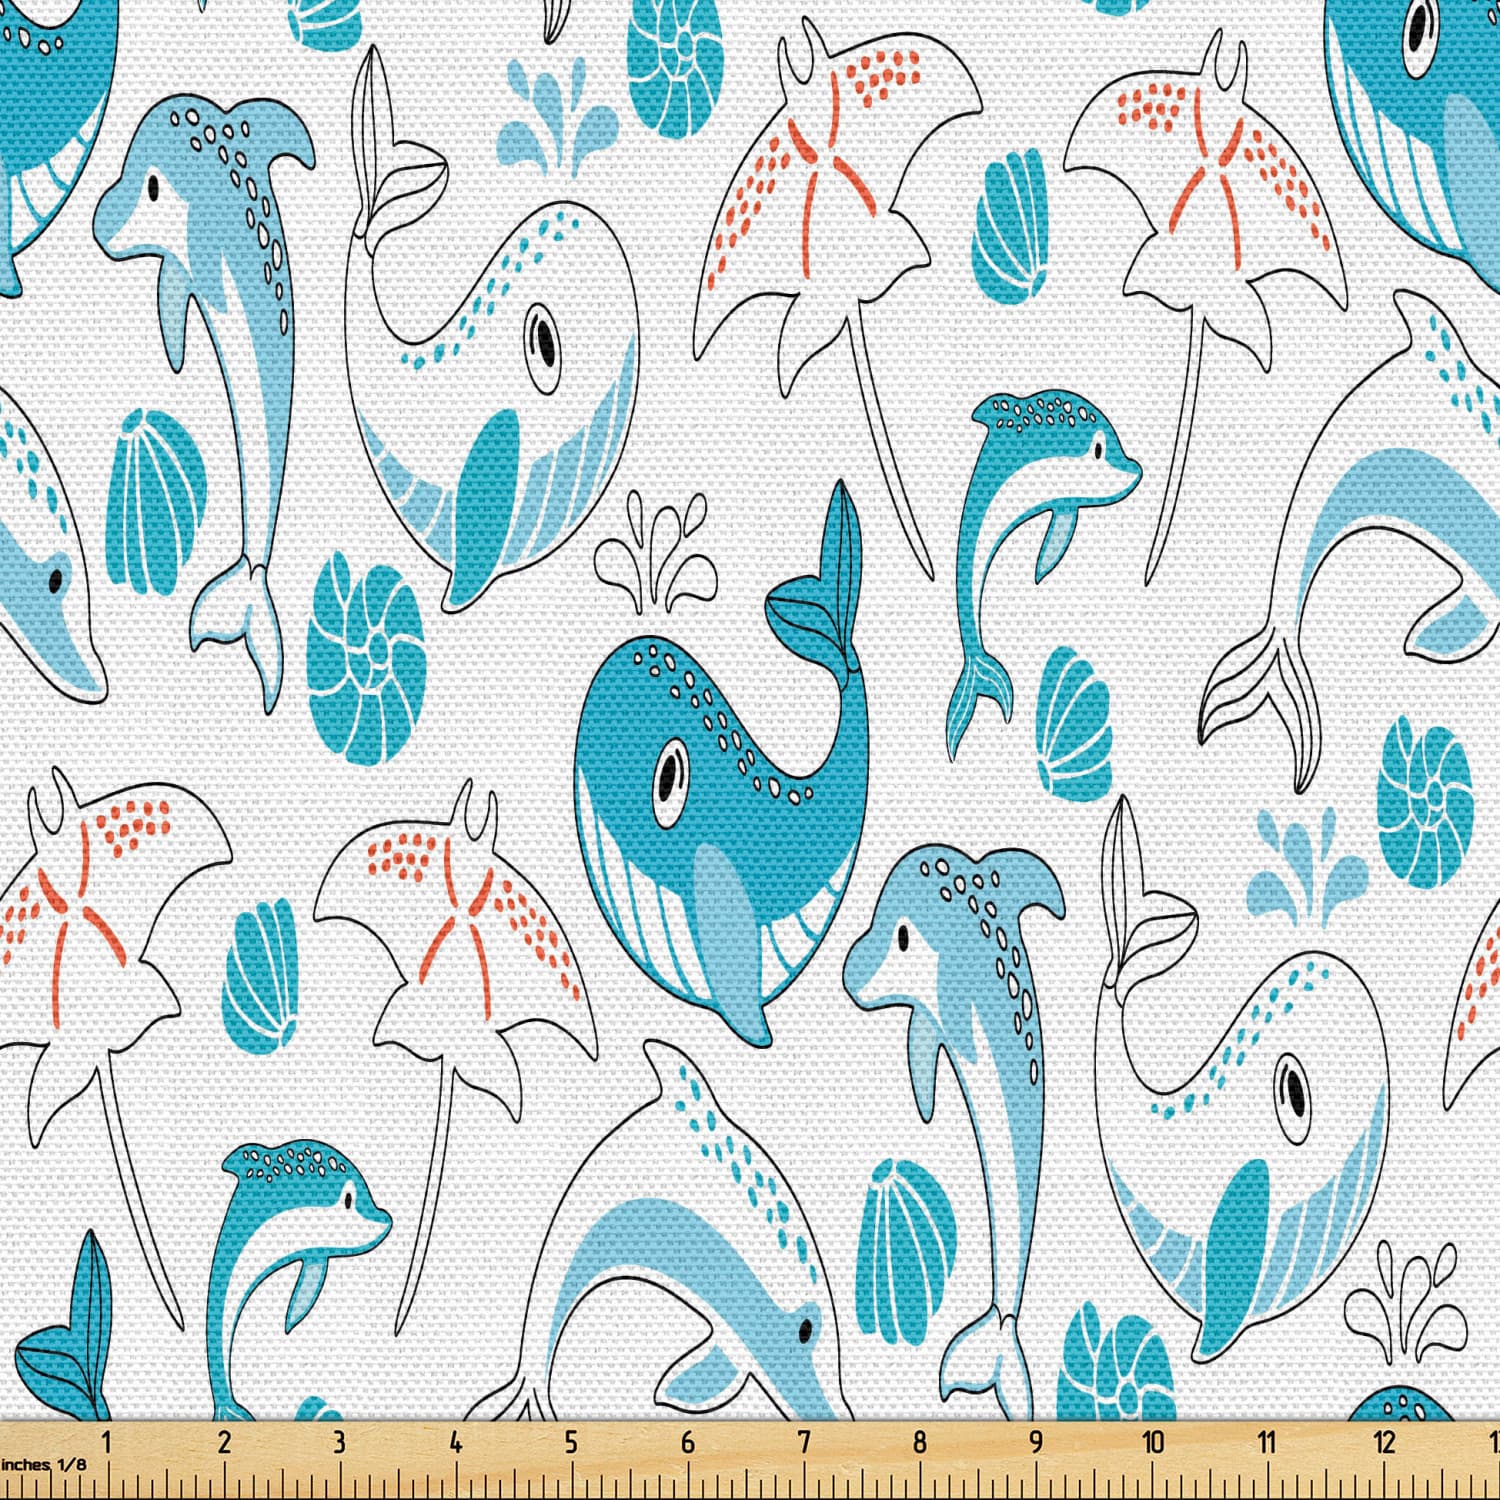Click the number 10 on the ruler
Viewport: 1500px width, 1500px height.
pos(1153,1442)
